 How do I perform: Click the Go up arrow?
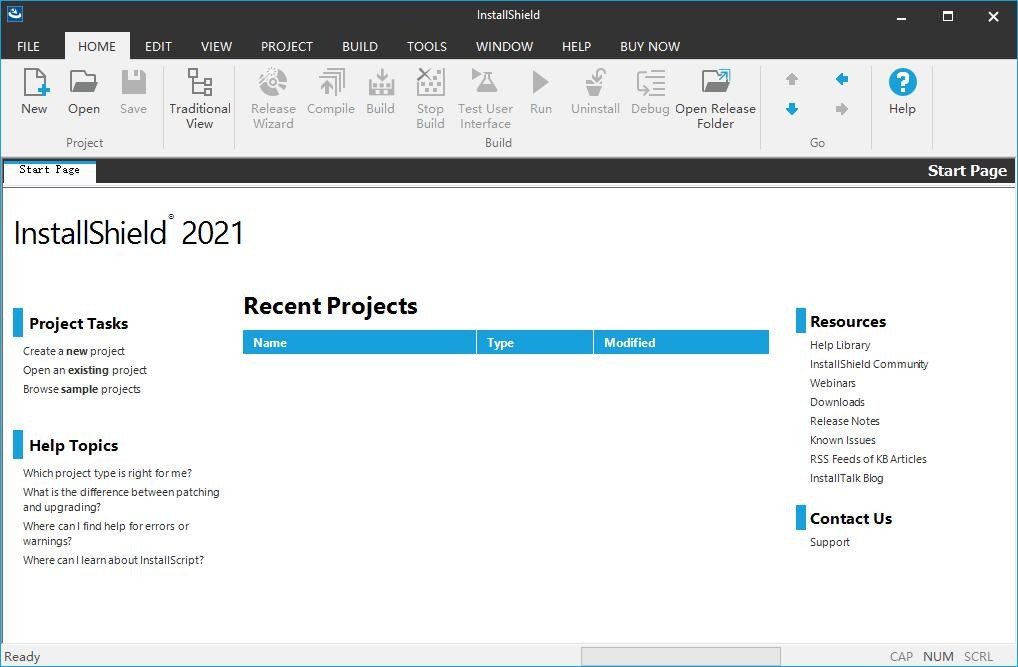pos(791,79)
